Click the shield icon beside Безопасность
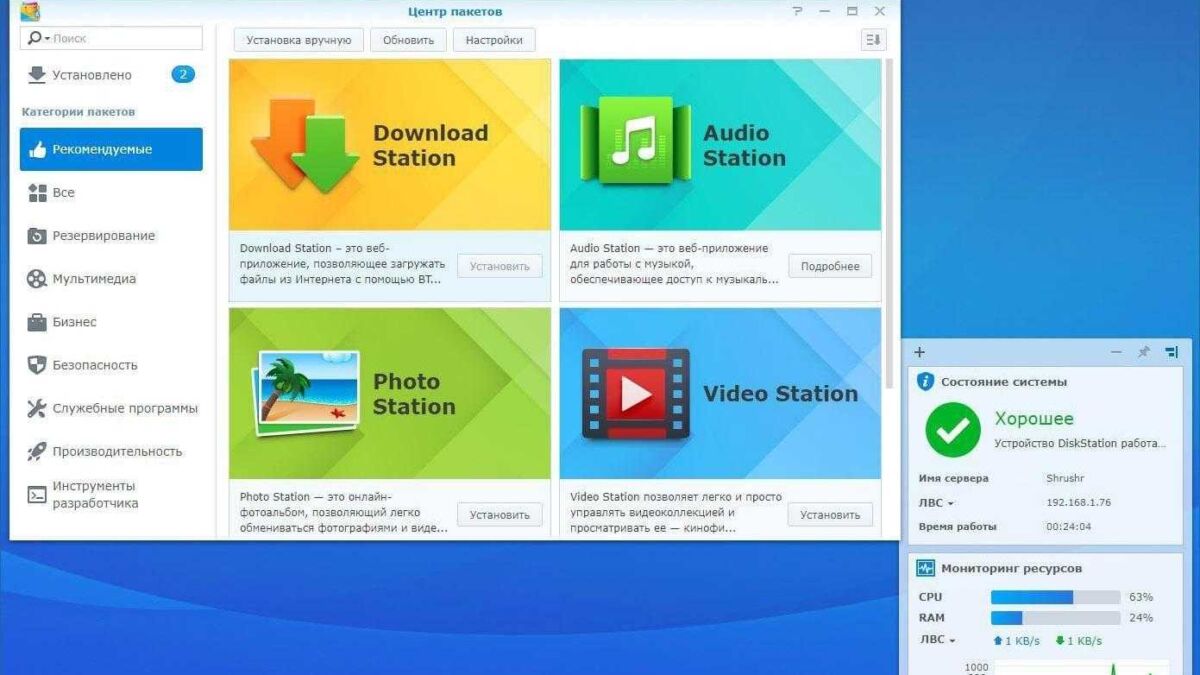Viewport: 1200px width, 675px height. pyautogui.click(x=37, y=365)
